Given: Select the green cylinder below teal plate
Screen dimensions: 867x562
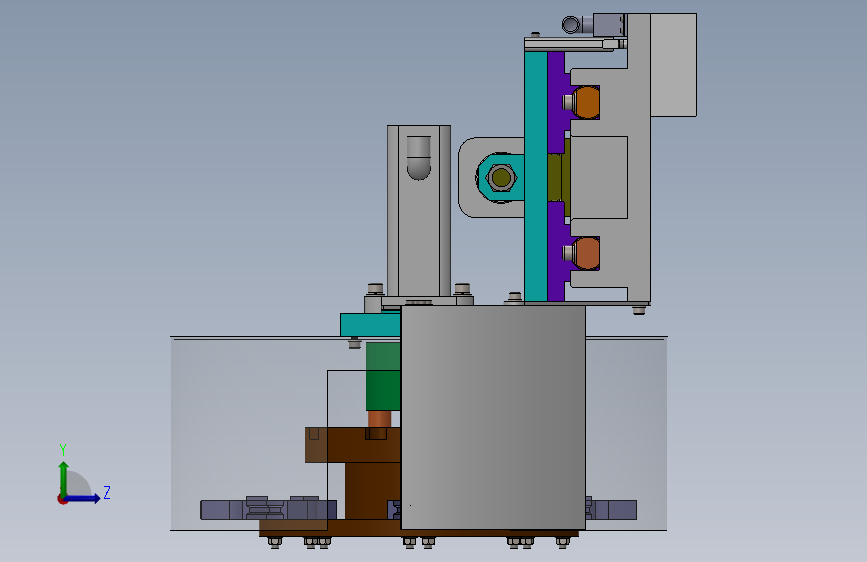Looking at the screenshot, I should (x=383, y=376).
